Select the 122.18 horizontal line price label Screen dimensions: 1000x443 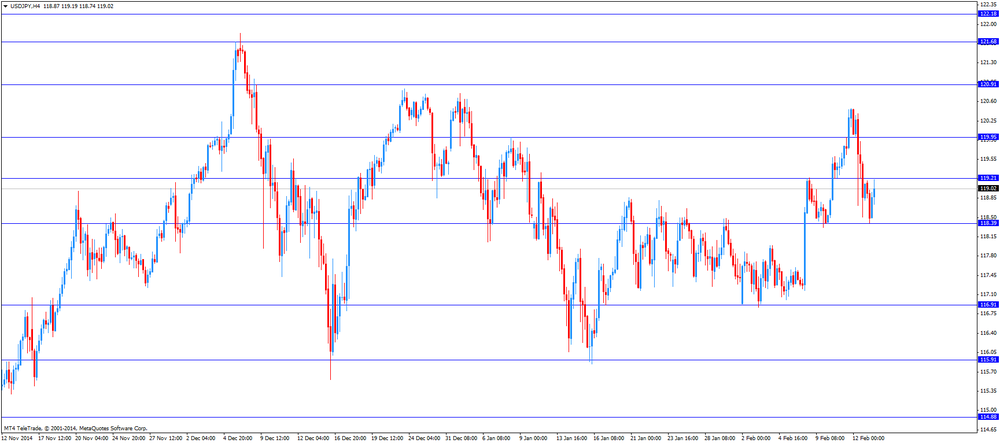click(x=988, y=14)
